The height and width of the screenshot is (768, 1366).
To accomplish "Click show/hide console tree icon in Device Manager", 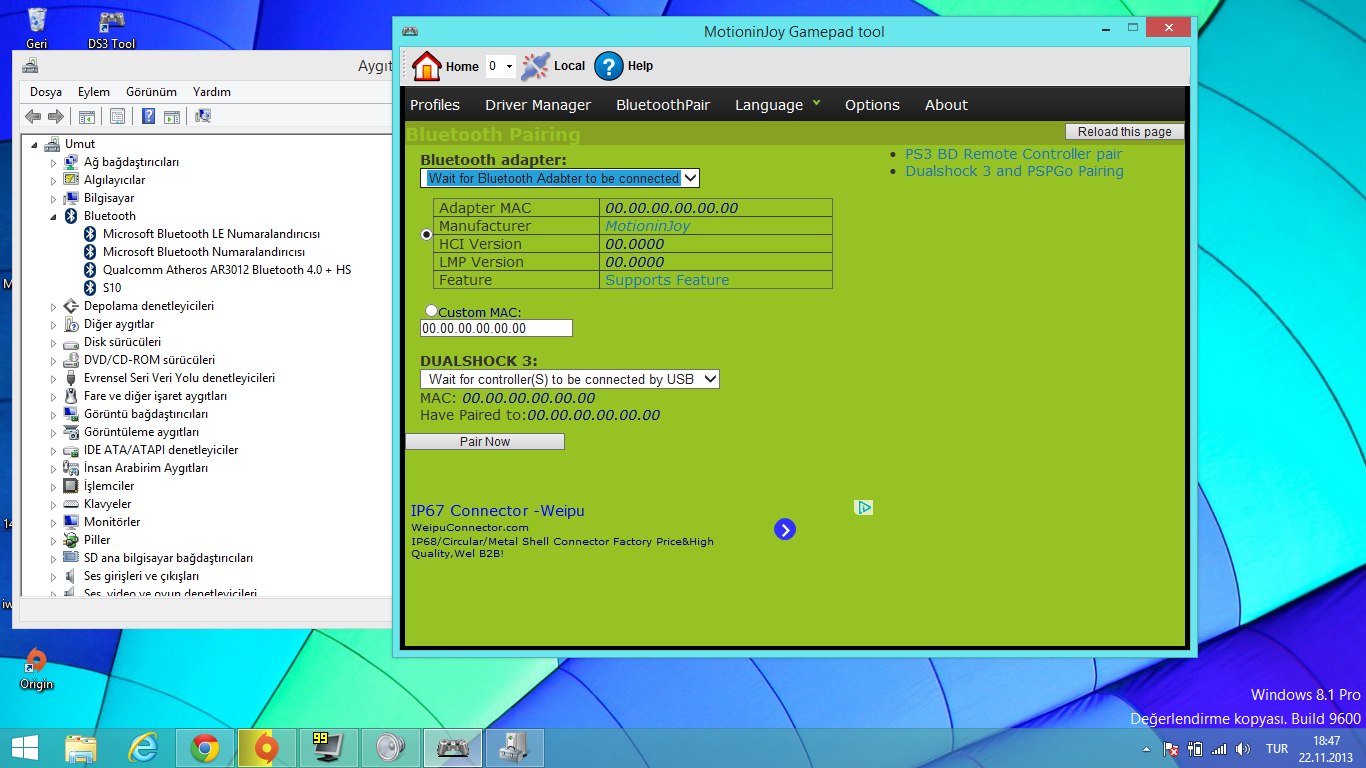I will [87, 116].
